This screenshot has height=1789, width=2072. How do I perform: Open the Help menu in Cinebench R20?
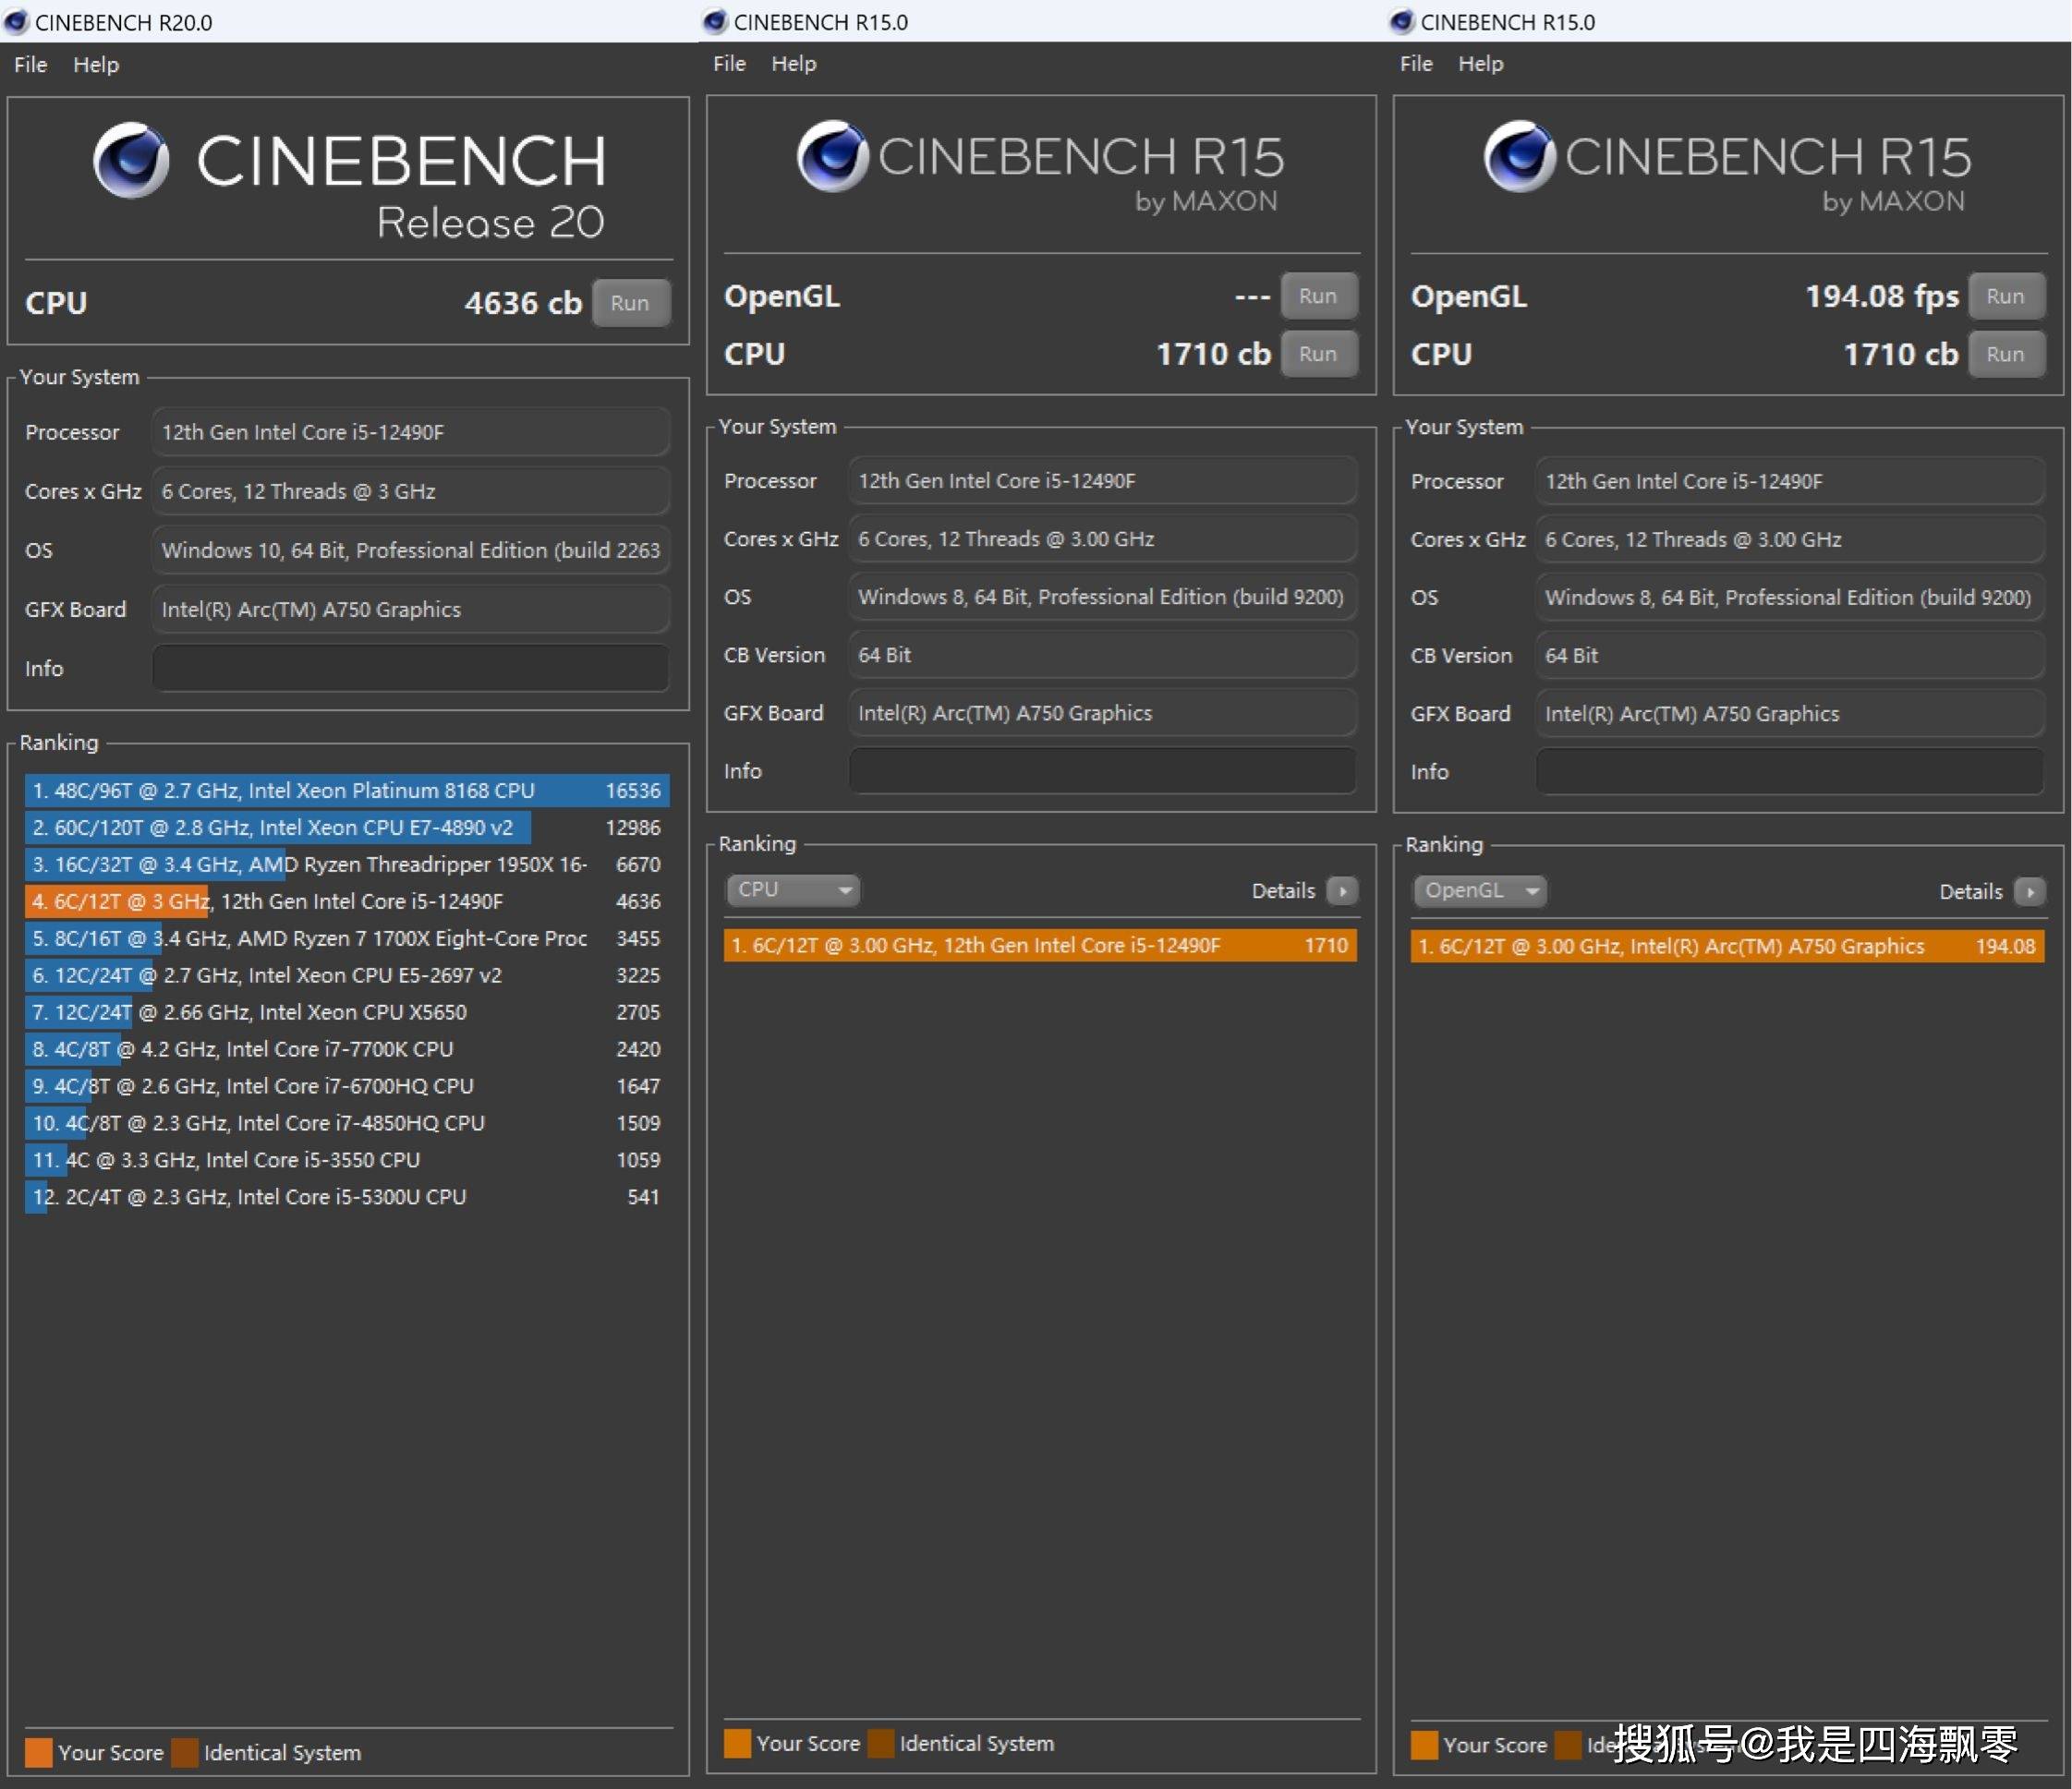click(x=96, y=65)
